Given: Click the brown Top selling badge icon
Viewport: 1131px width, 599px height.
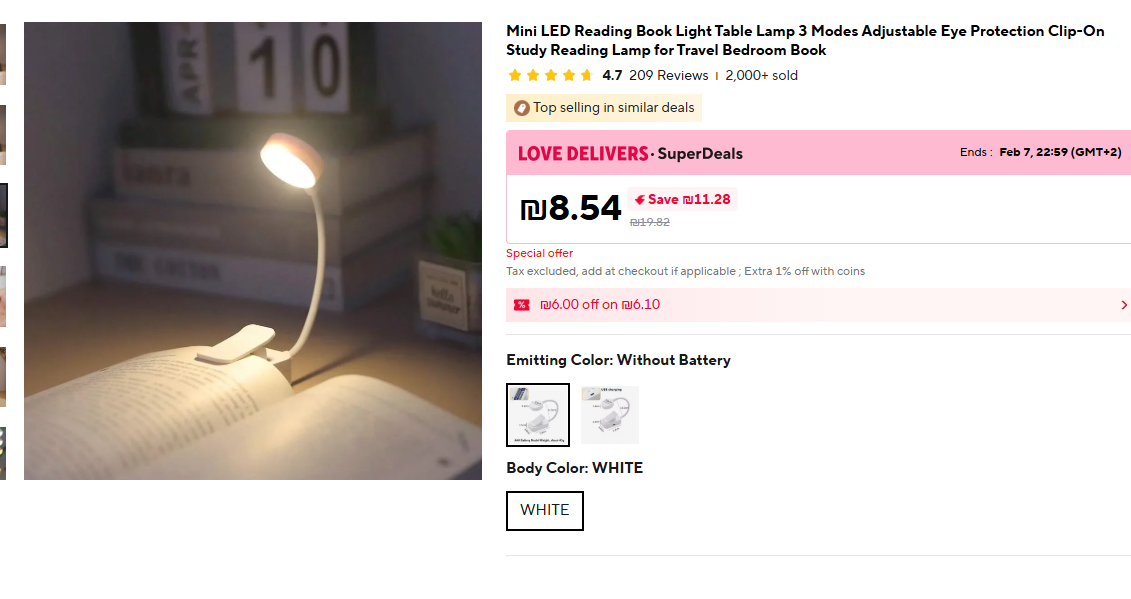Looking at the screenshot, I should pyautogui.click(x=521, y=108).
